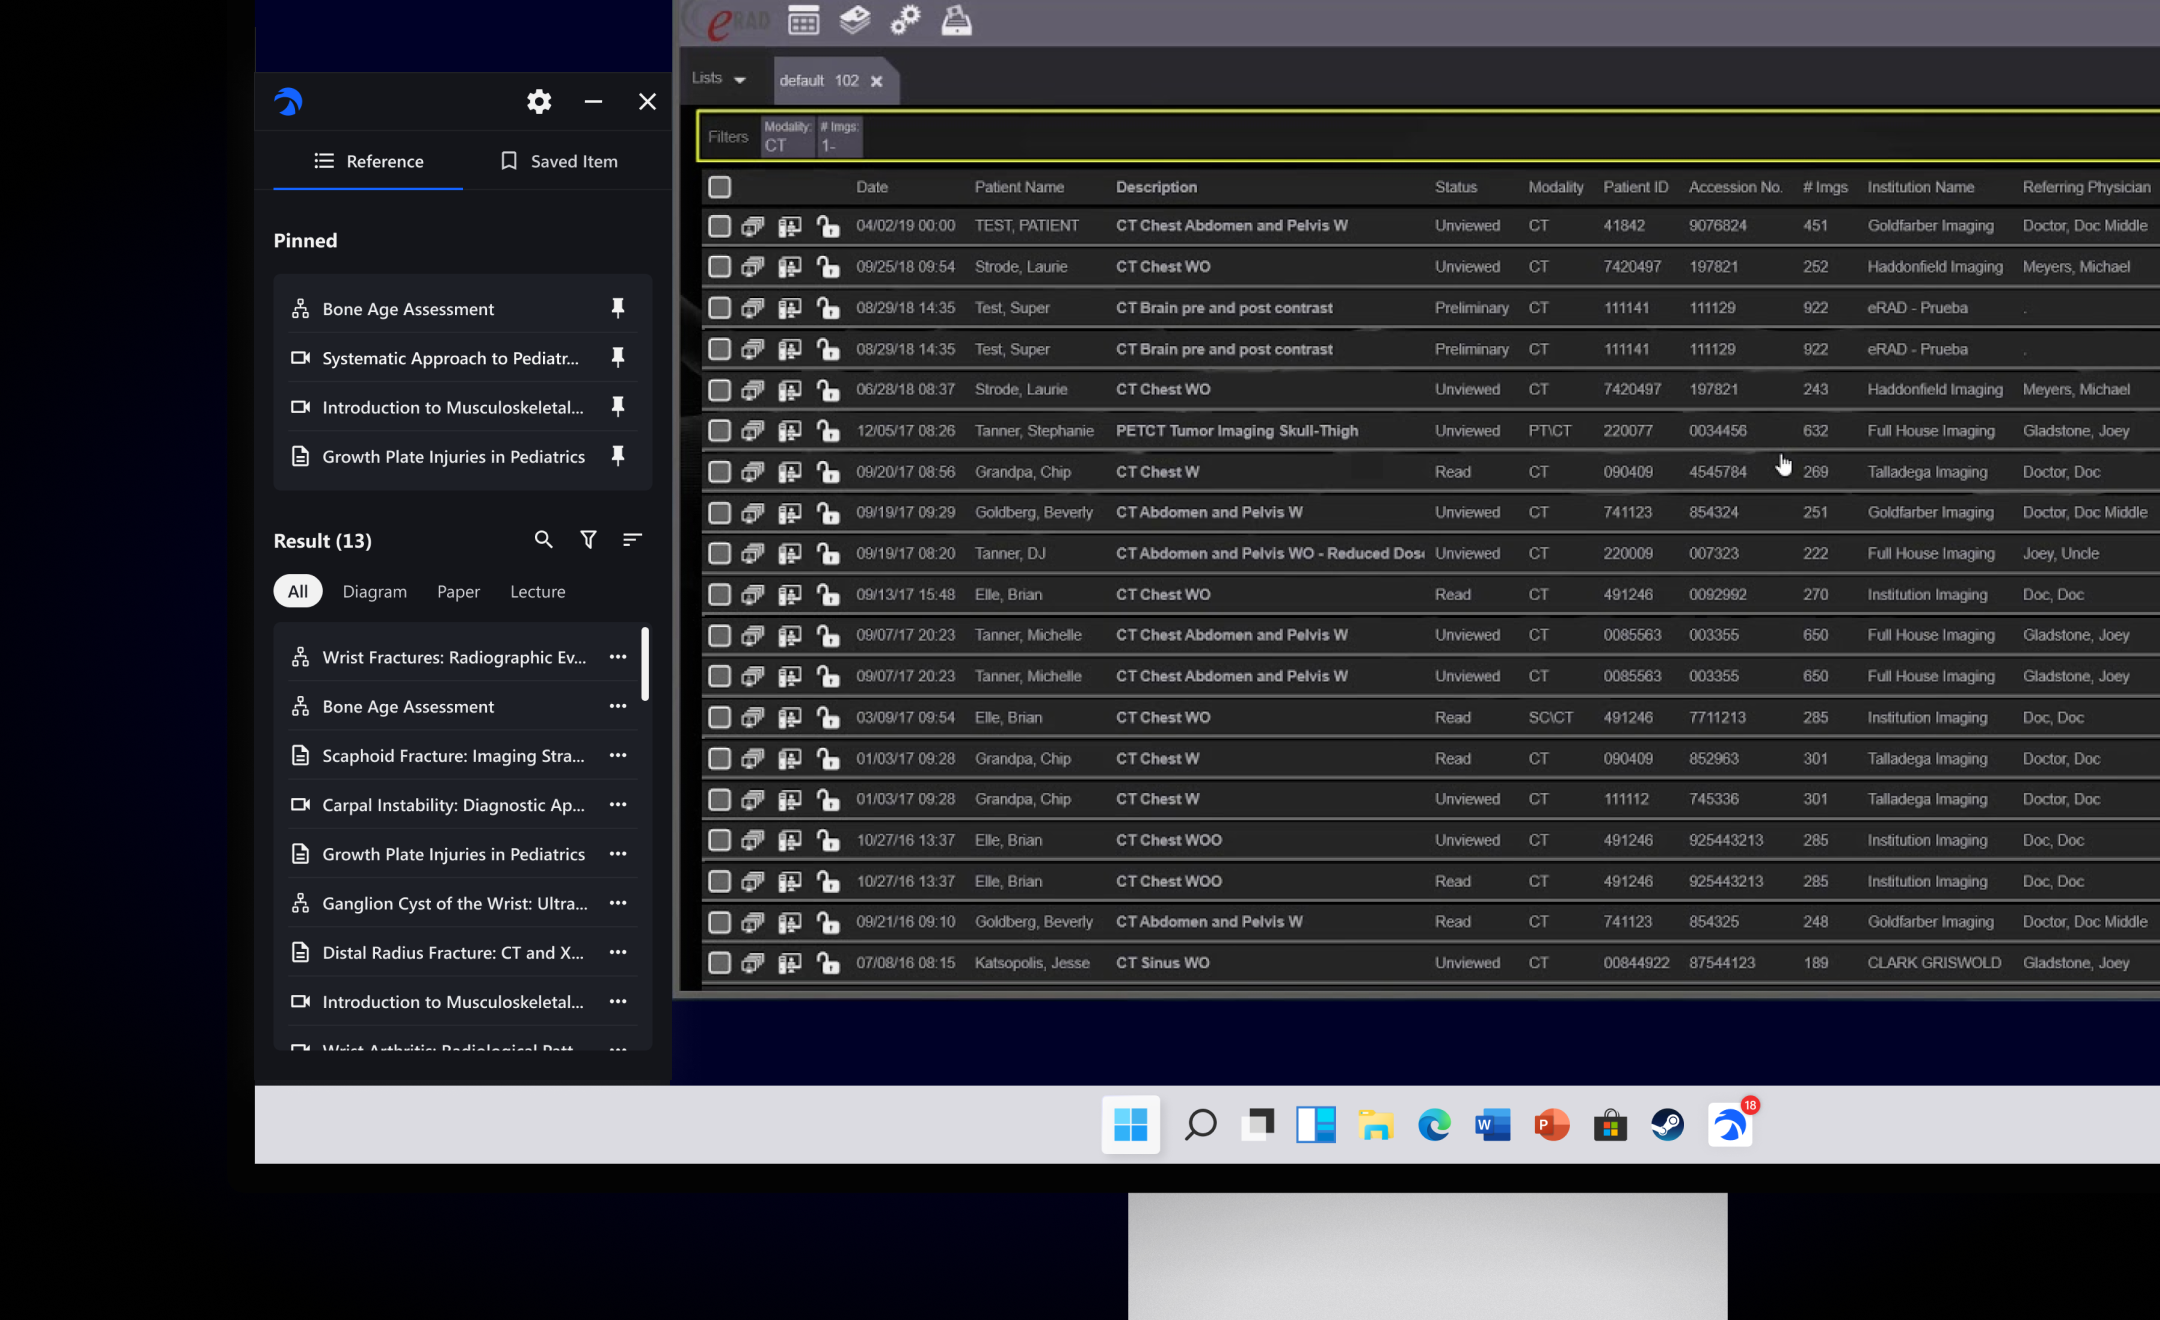The width and height of the screenshot is (2160, 1320).
Task: Click the results list scrollbar
Action: 645,664
